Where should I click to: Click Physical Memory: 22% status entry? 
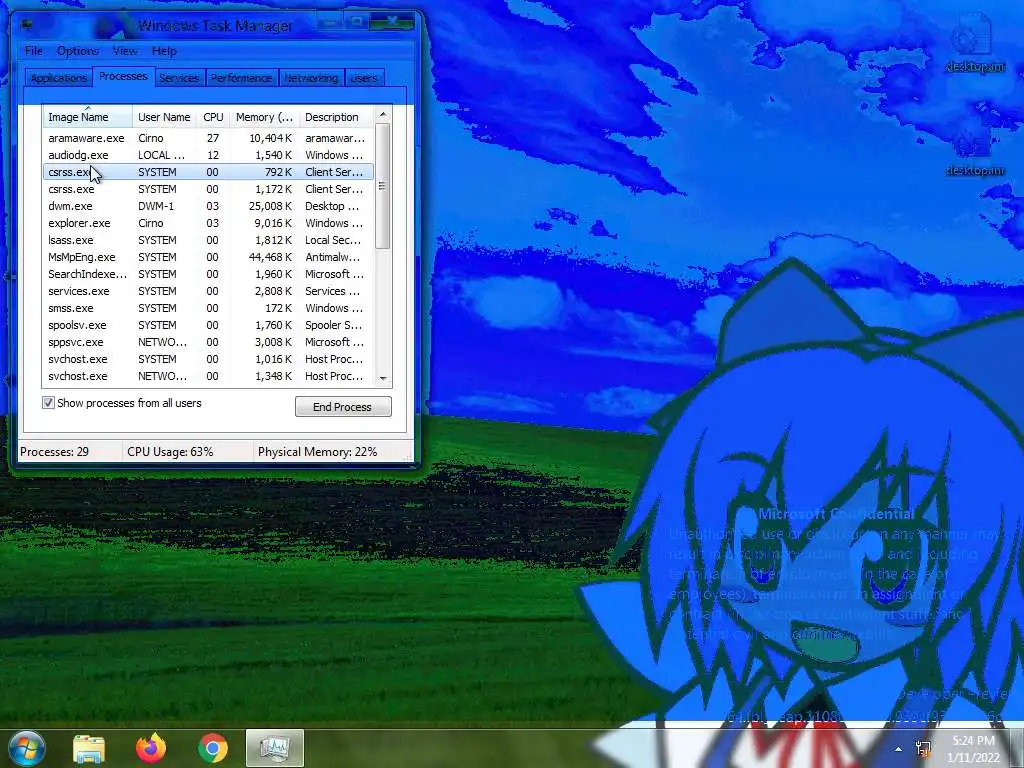tap(317, 452)
